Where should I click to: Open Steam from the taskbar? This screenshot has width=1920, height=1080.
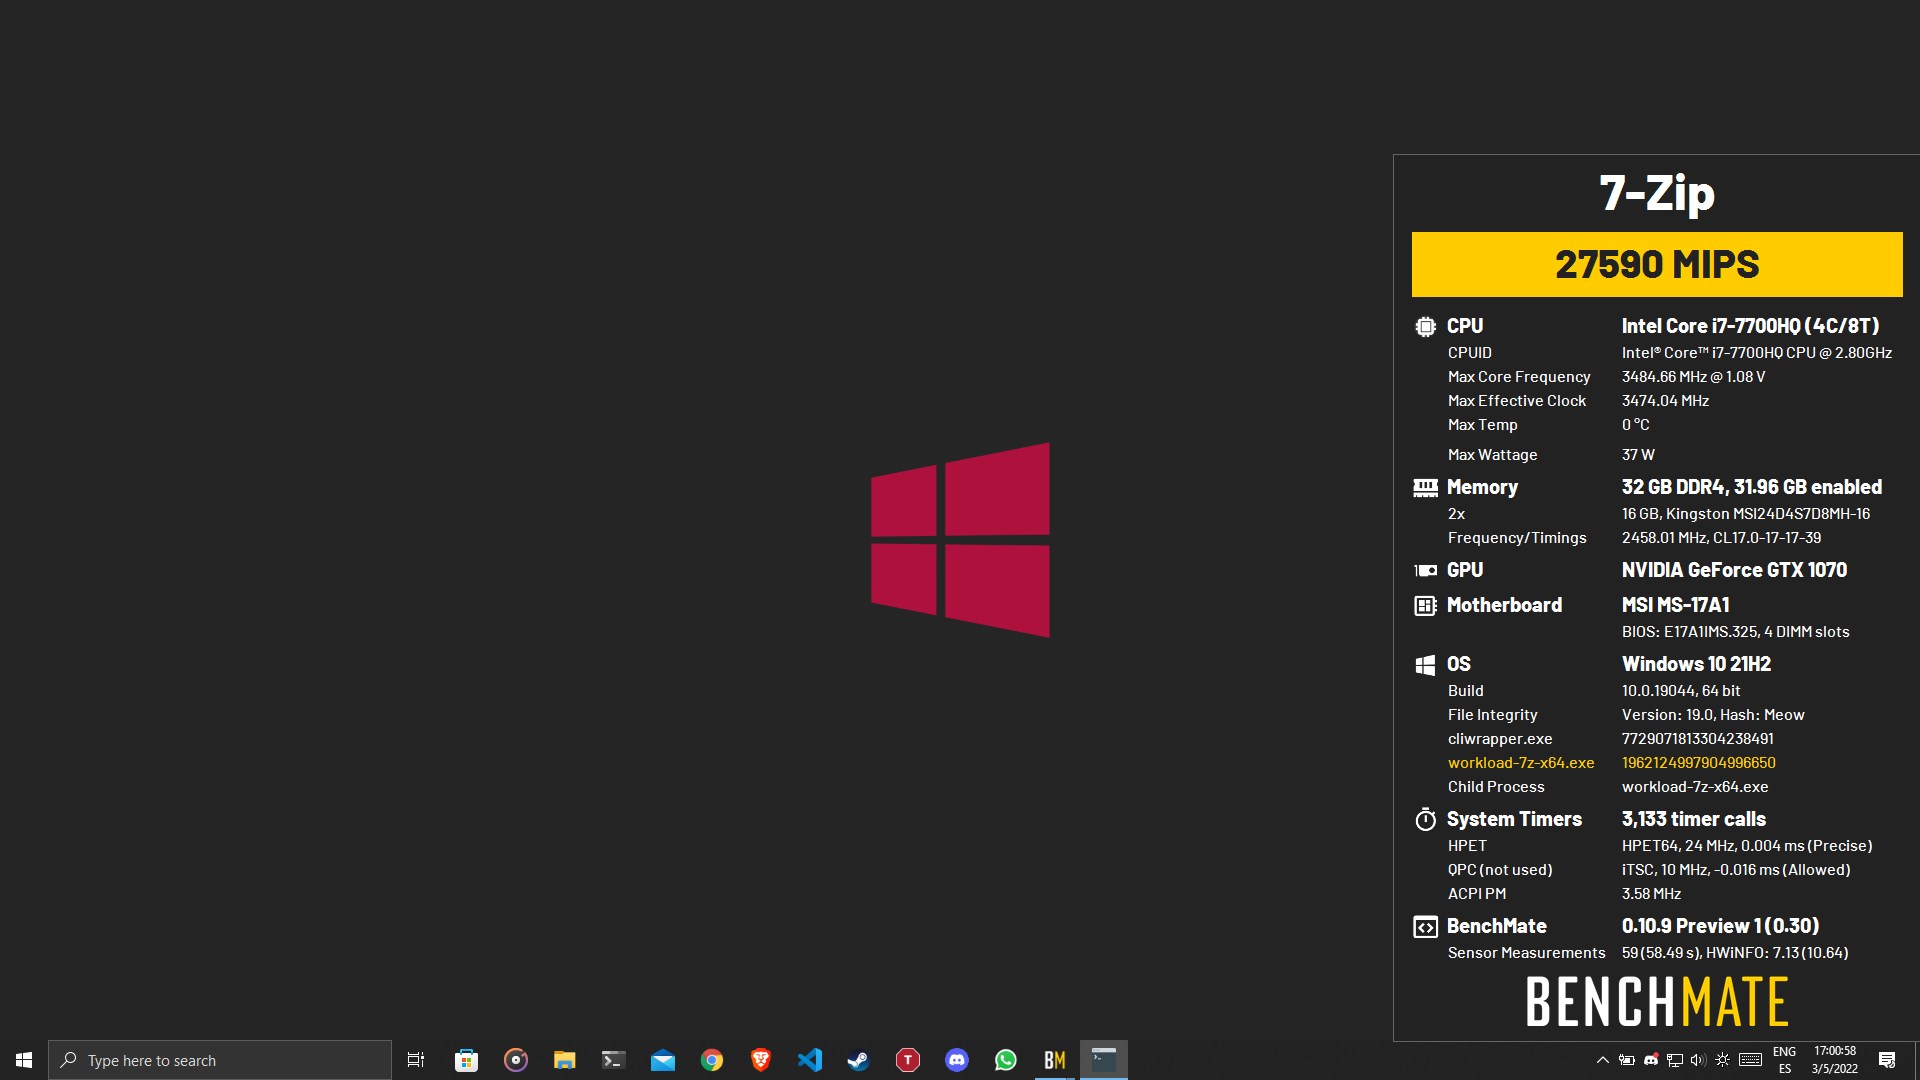858,1060
